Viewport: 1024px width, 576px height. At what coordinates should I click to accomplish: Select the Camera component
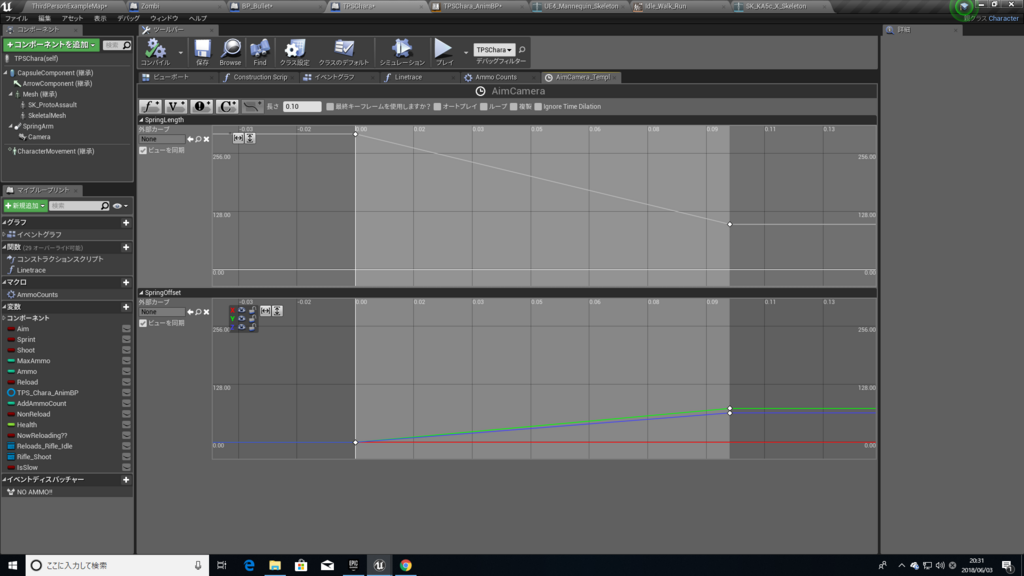pos(39,137)
